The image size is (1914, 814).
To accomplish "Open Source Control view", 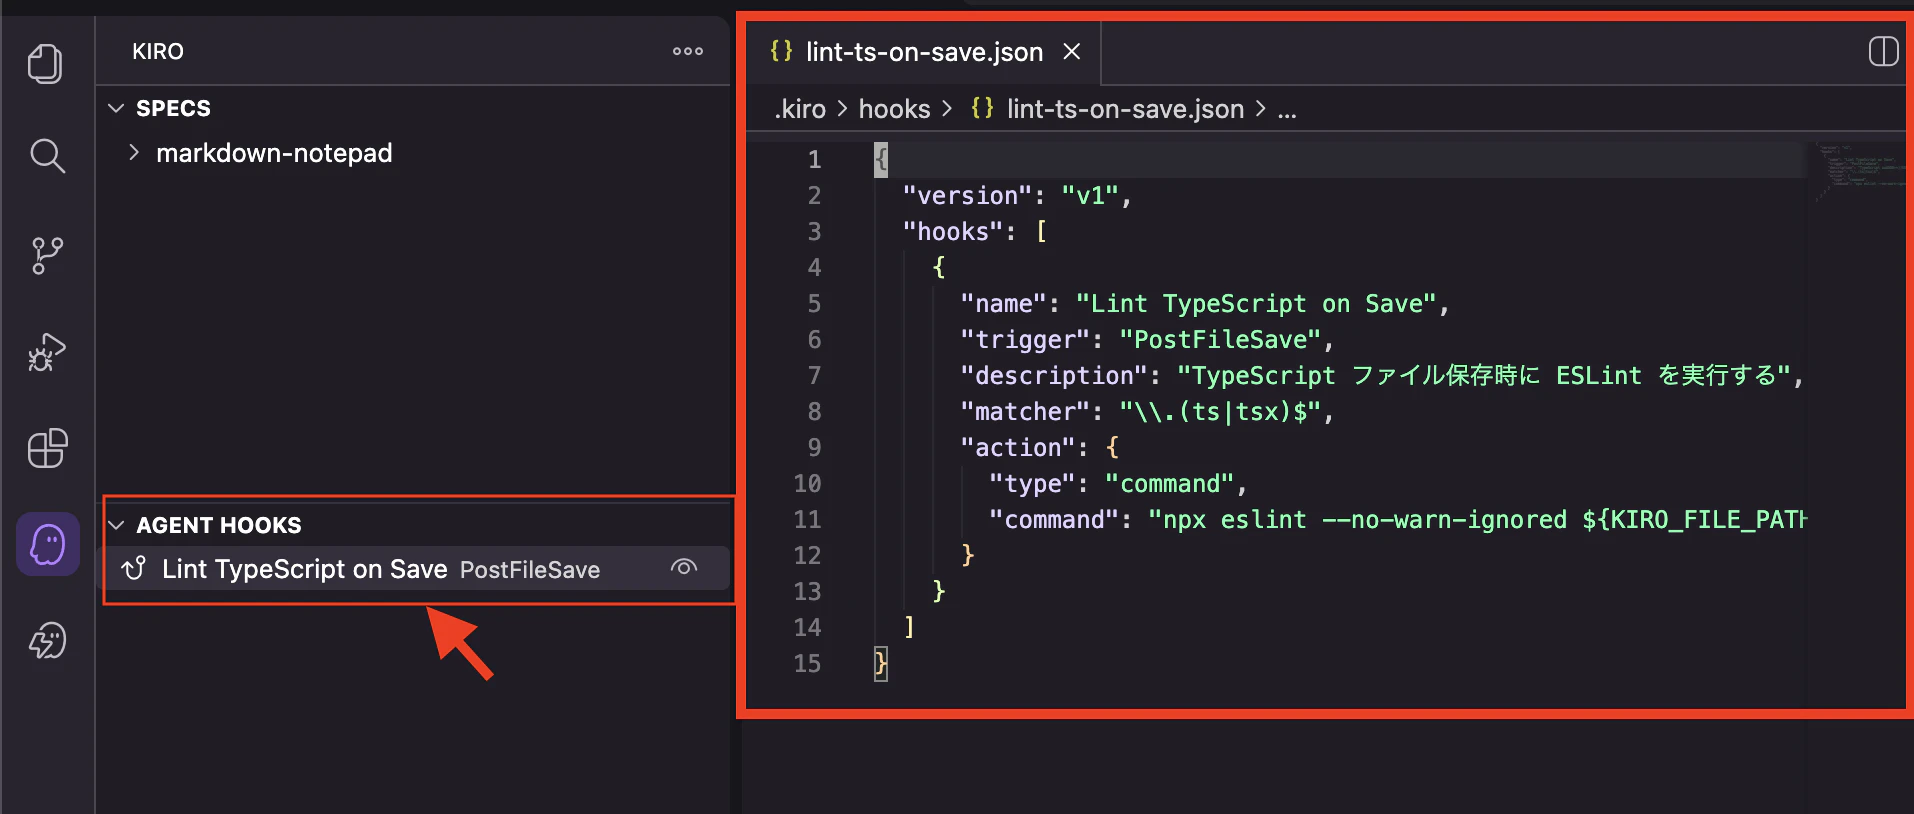I will tap(47, 255).
